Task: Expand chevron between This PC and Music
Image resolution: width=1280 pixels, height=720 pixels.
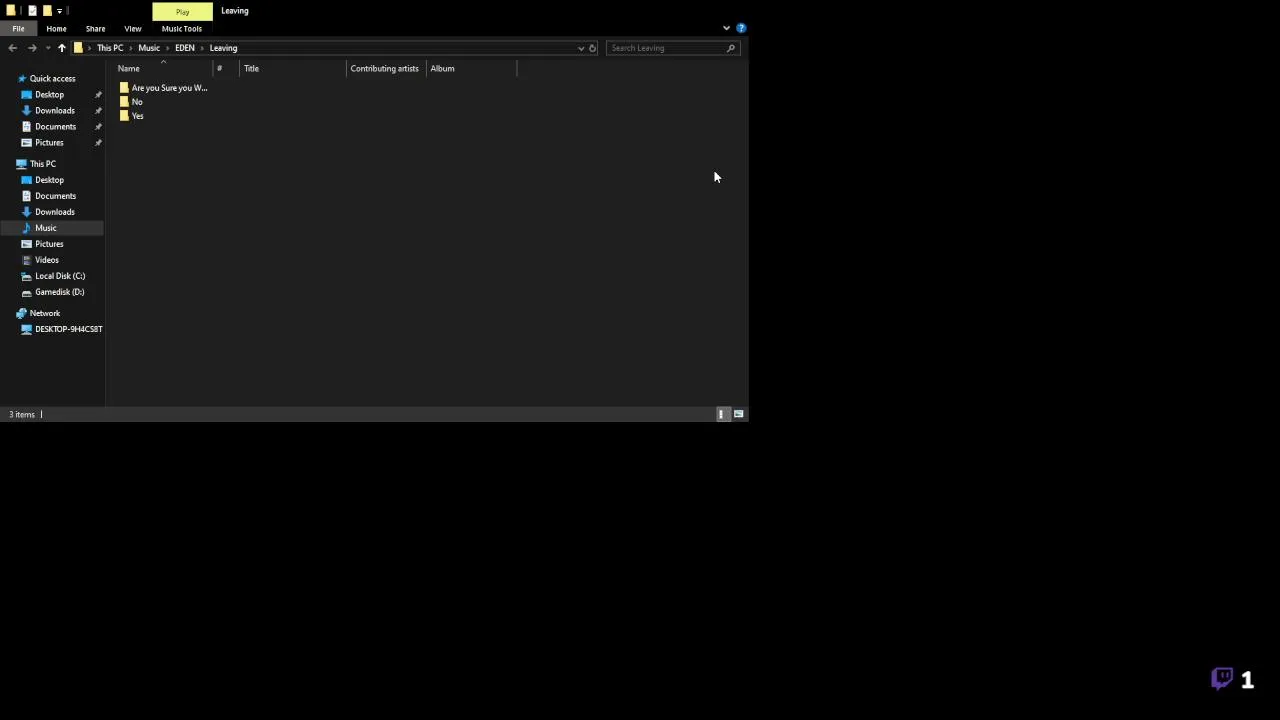Action: [x=131, y=48]
